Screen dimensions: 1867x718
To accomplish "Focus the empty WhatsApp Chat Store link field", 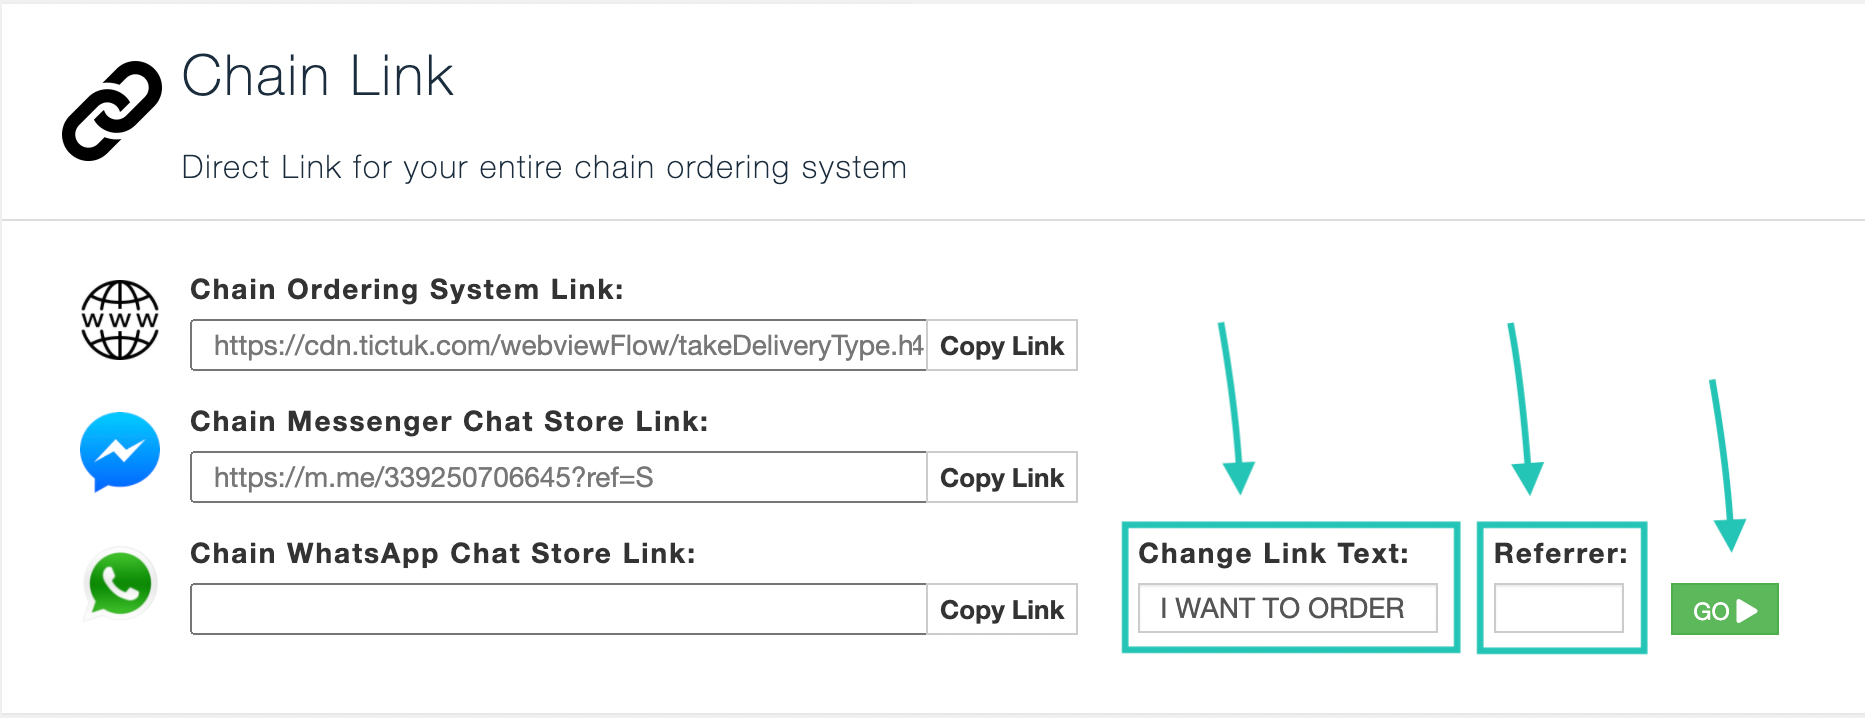I will tap(559, 609).
